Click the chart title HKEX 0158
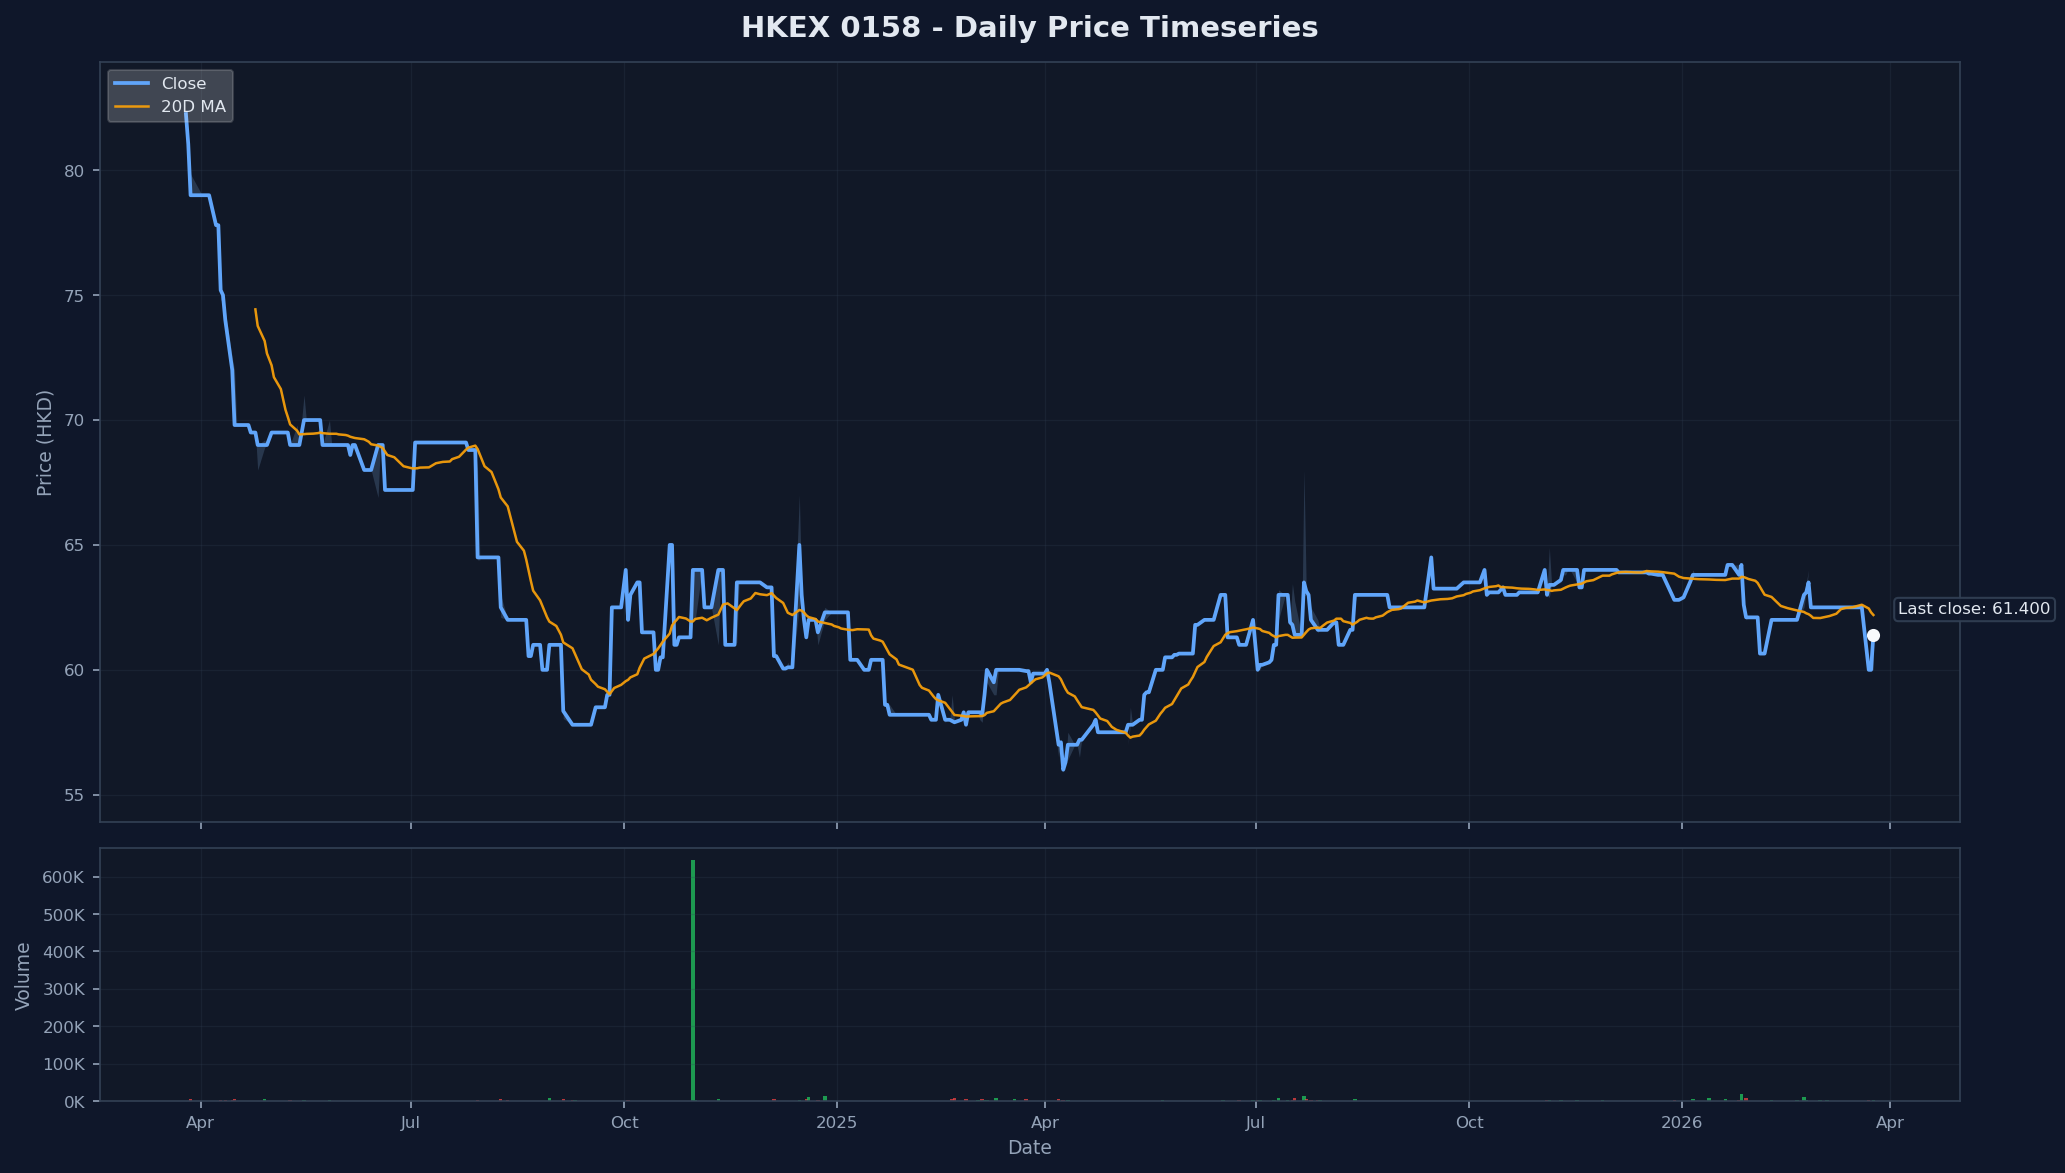 1029,28
